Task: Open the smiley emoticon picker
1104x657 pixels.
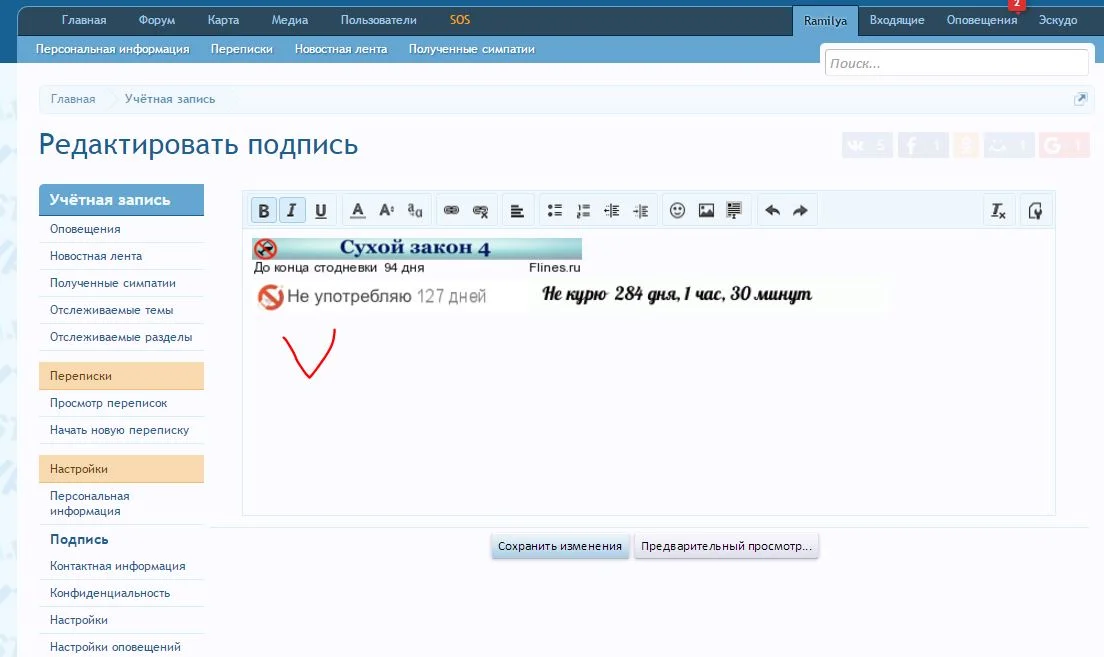Action: (677, 210)
